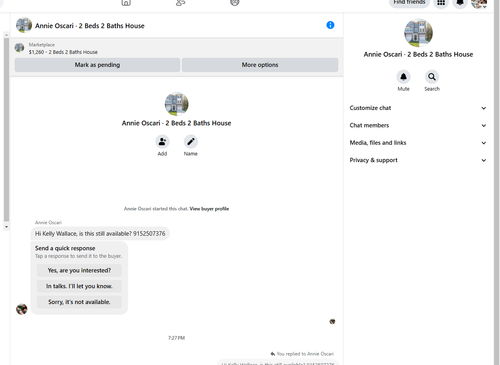Go to Home icon in top navigation
Viewport: 500px width, 365px height.
(x=126, y=3)
